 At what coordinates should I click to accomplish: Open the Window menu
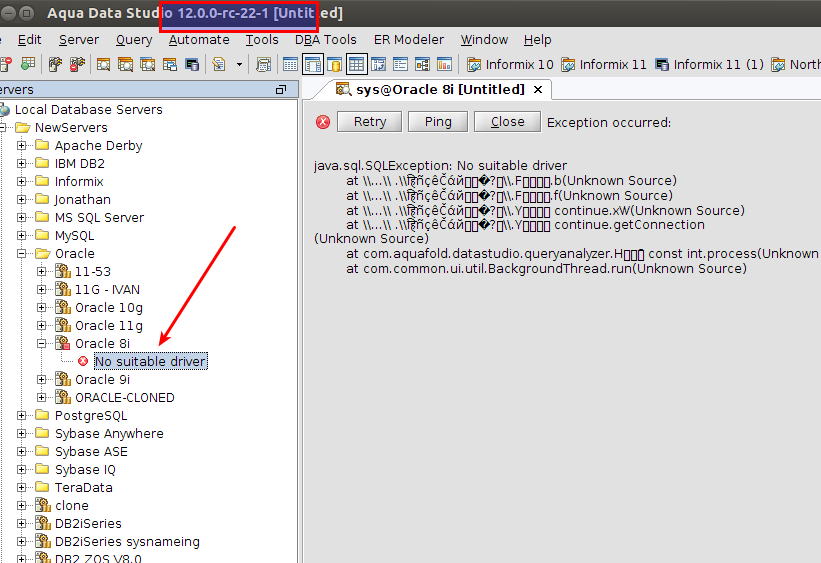coord(484,40)
